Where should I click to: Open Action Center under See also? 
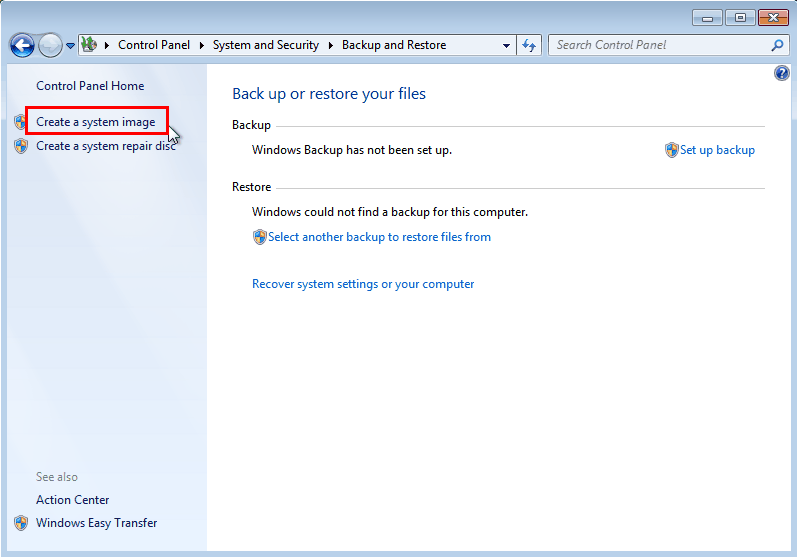73,500
